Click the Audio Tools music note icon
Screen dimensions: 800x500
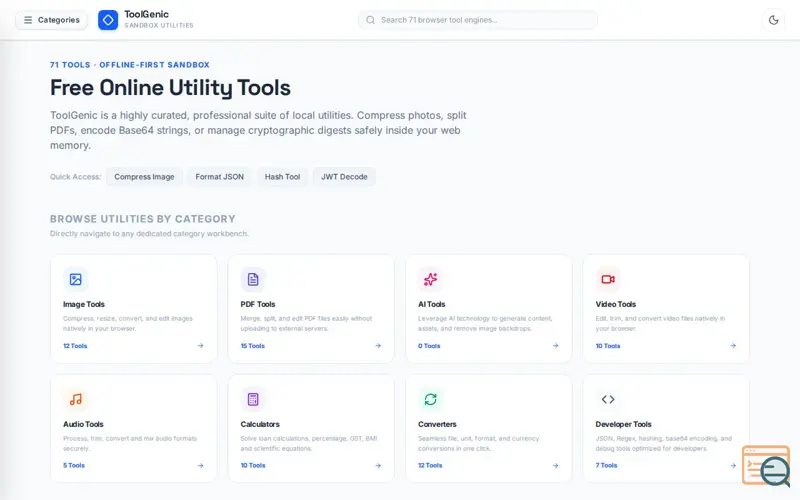76,399
